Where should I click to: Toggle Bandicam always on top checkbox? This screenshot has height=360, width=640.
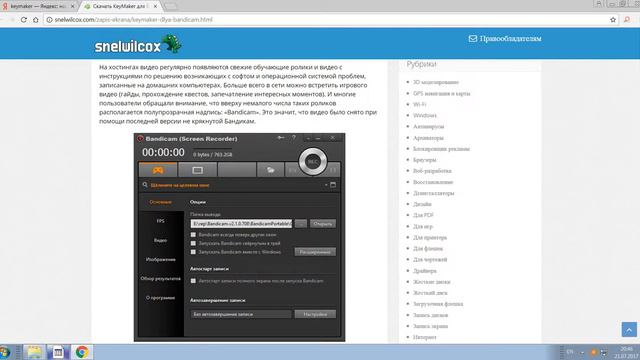[x=193, y=235]
